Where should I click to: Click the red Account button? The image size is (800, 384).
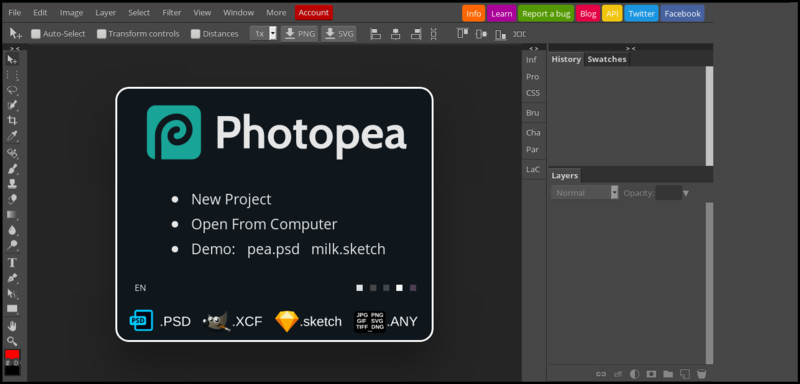click(314, 13)
